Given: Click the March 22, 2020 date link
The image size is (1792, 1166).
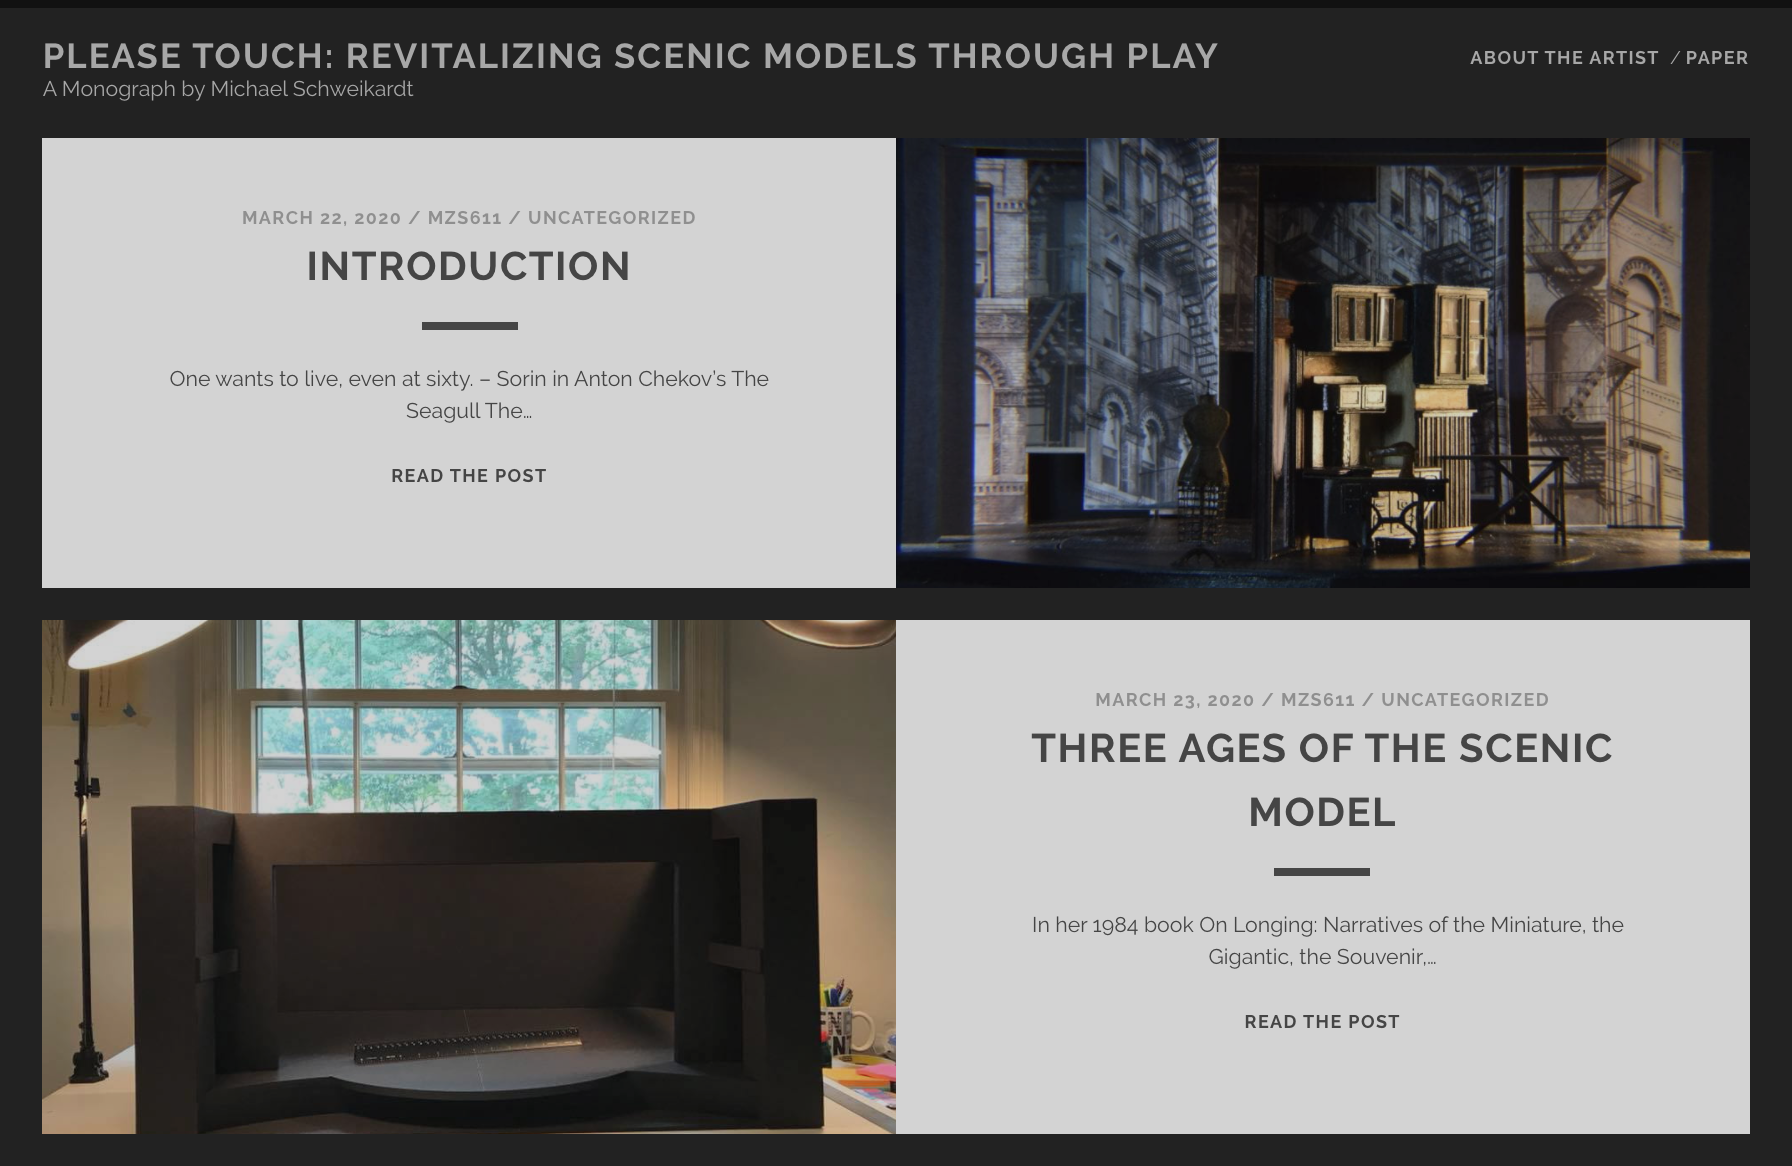Looking at the screenshot, I should pyautogui.click(x=321, y=218).
